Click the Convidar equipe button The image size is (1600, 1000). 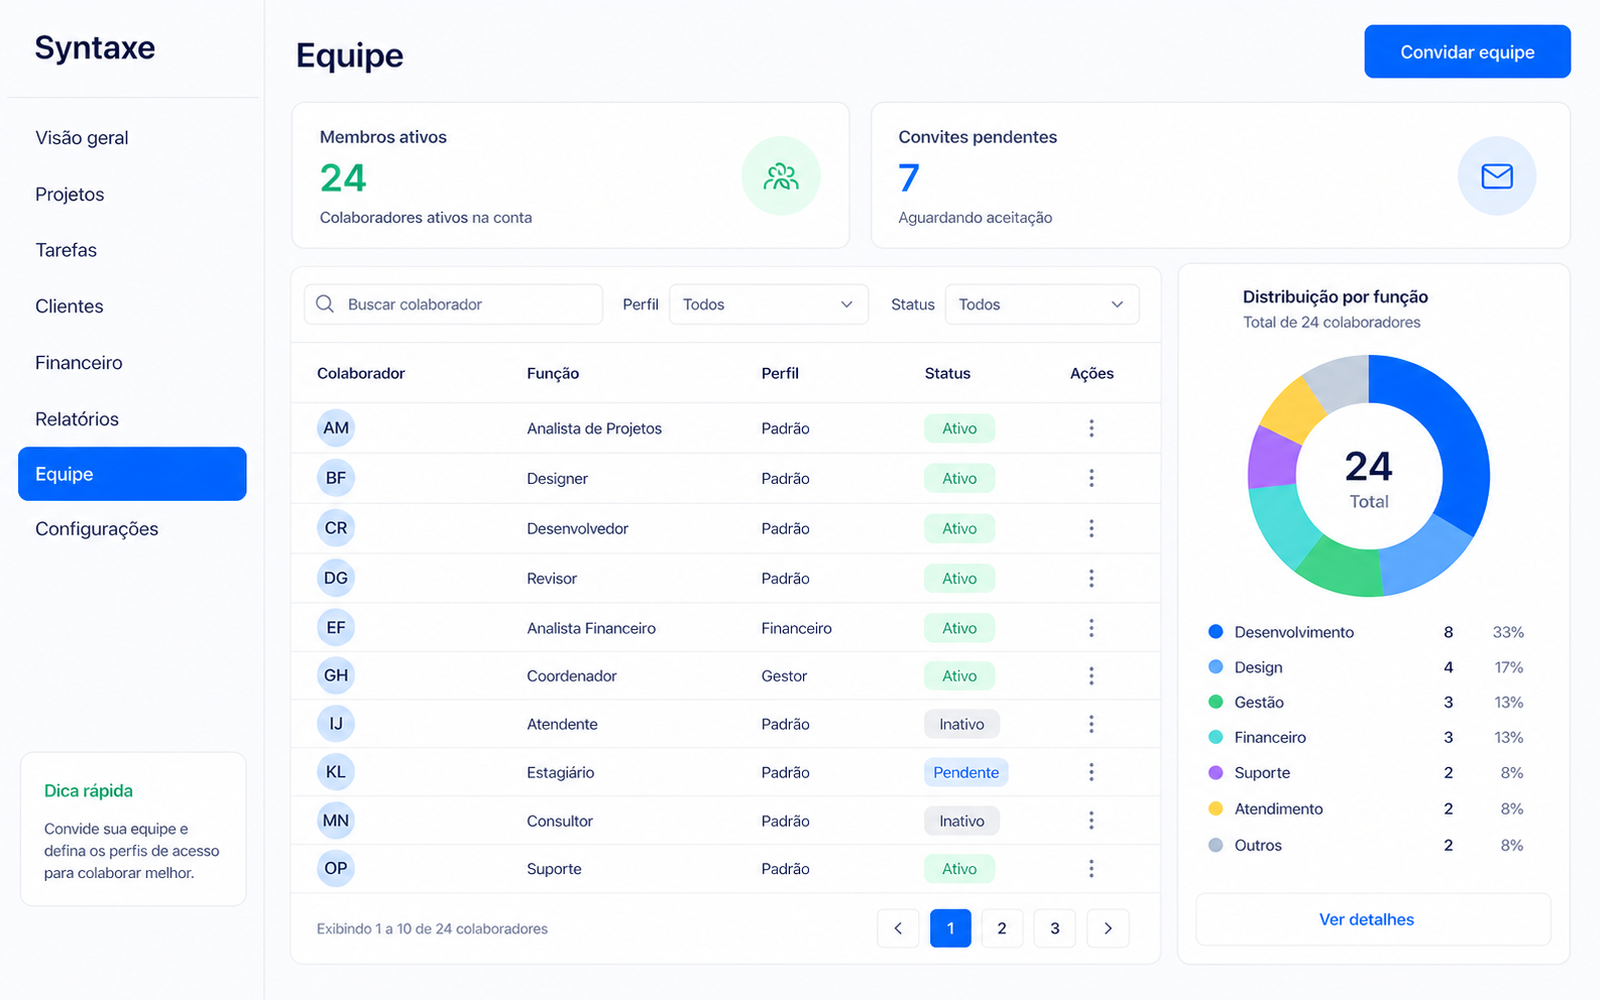pyautogui.click(x=1467, y=52)
